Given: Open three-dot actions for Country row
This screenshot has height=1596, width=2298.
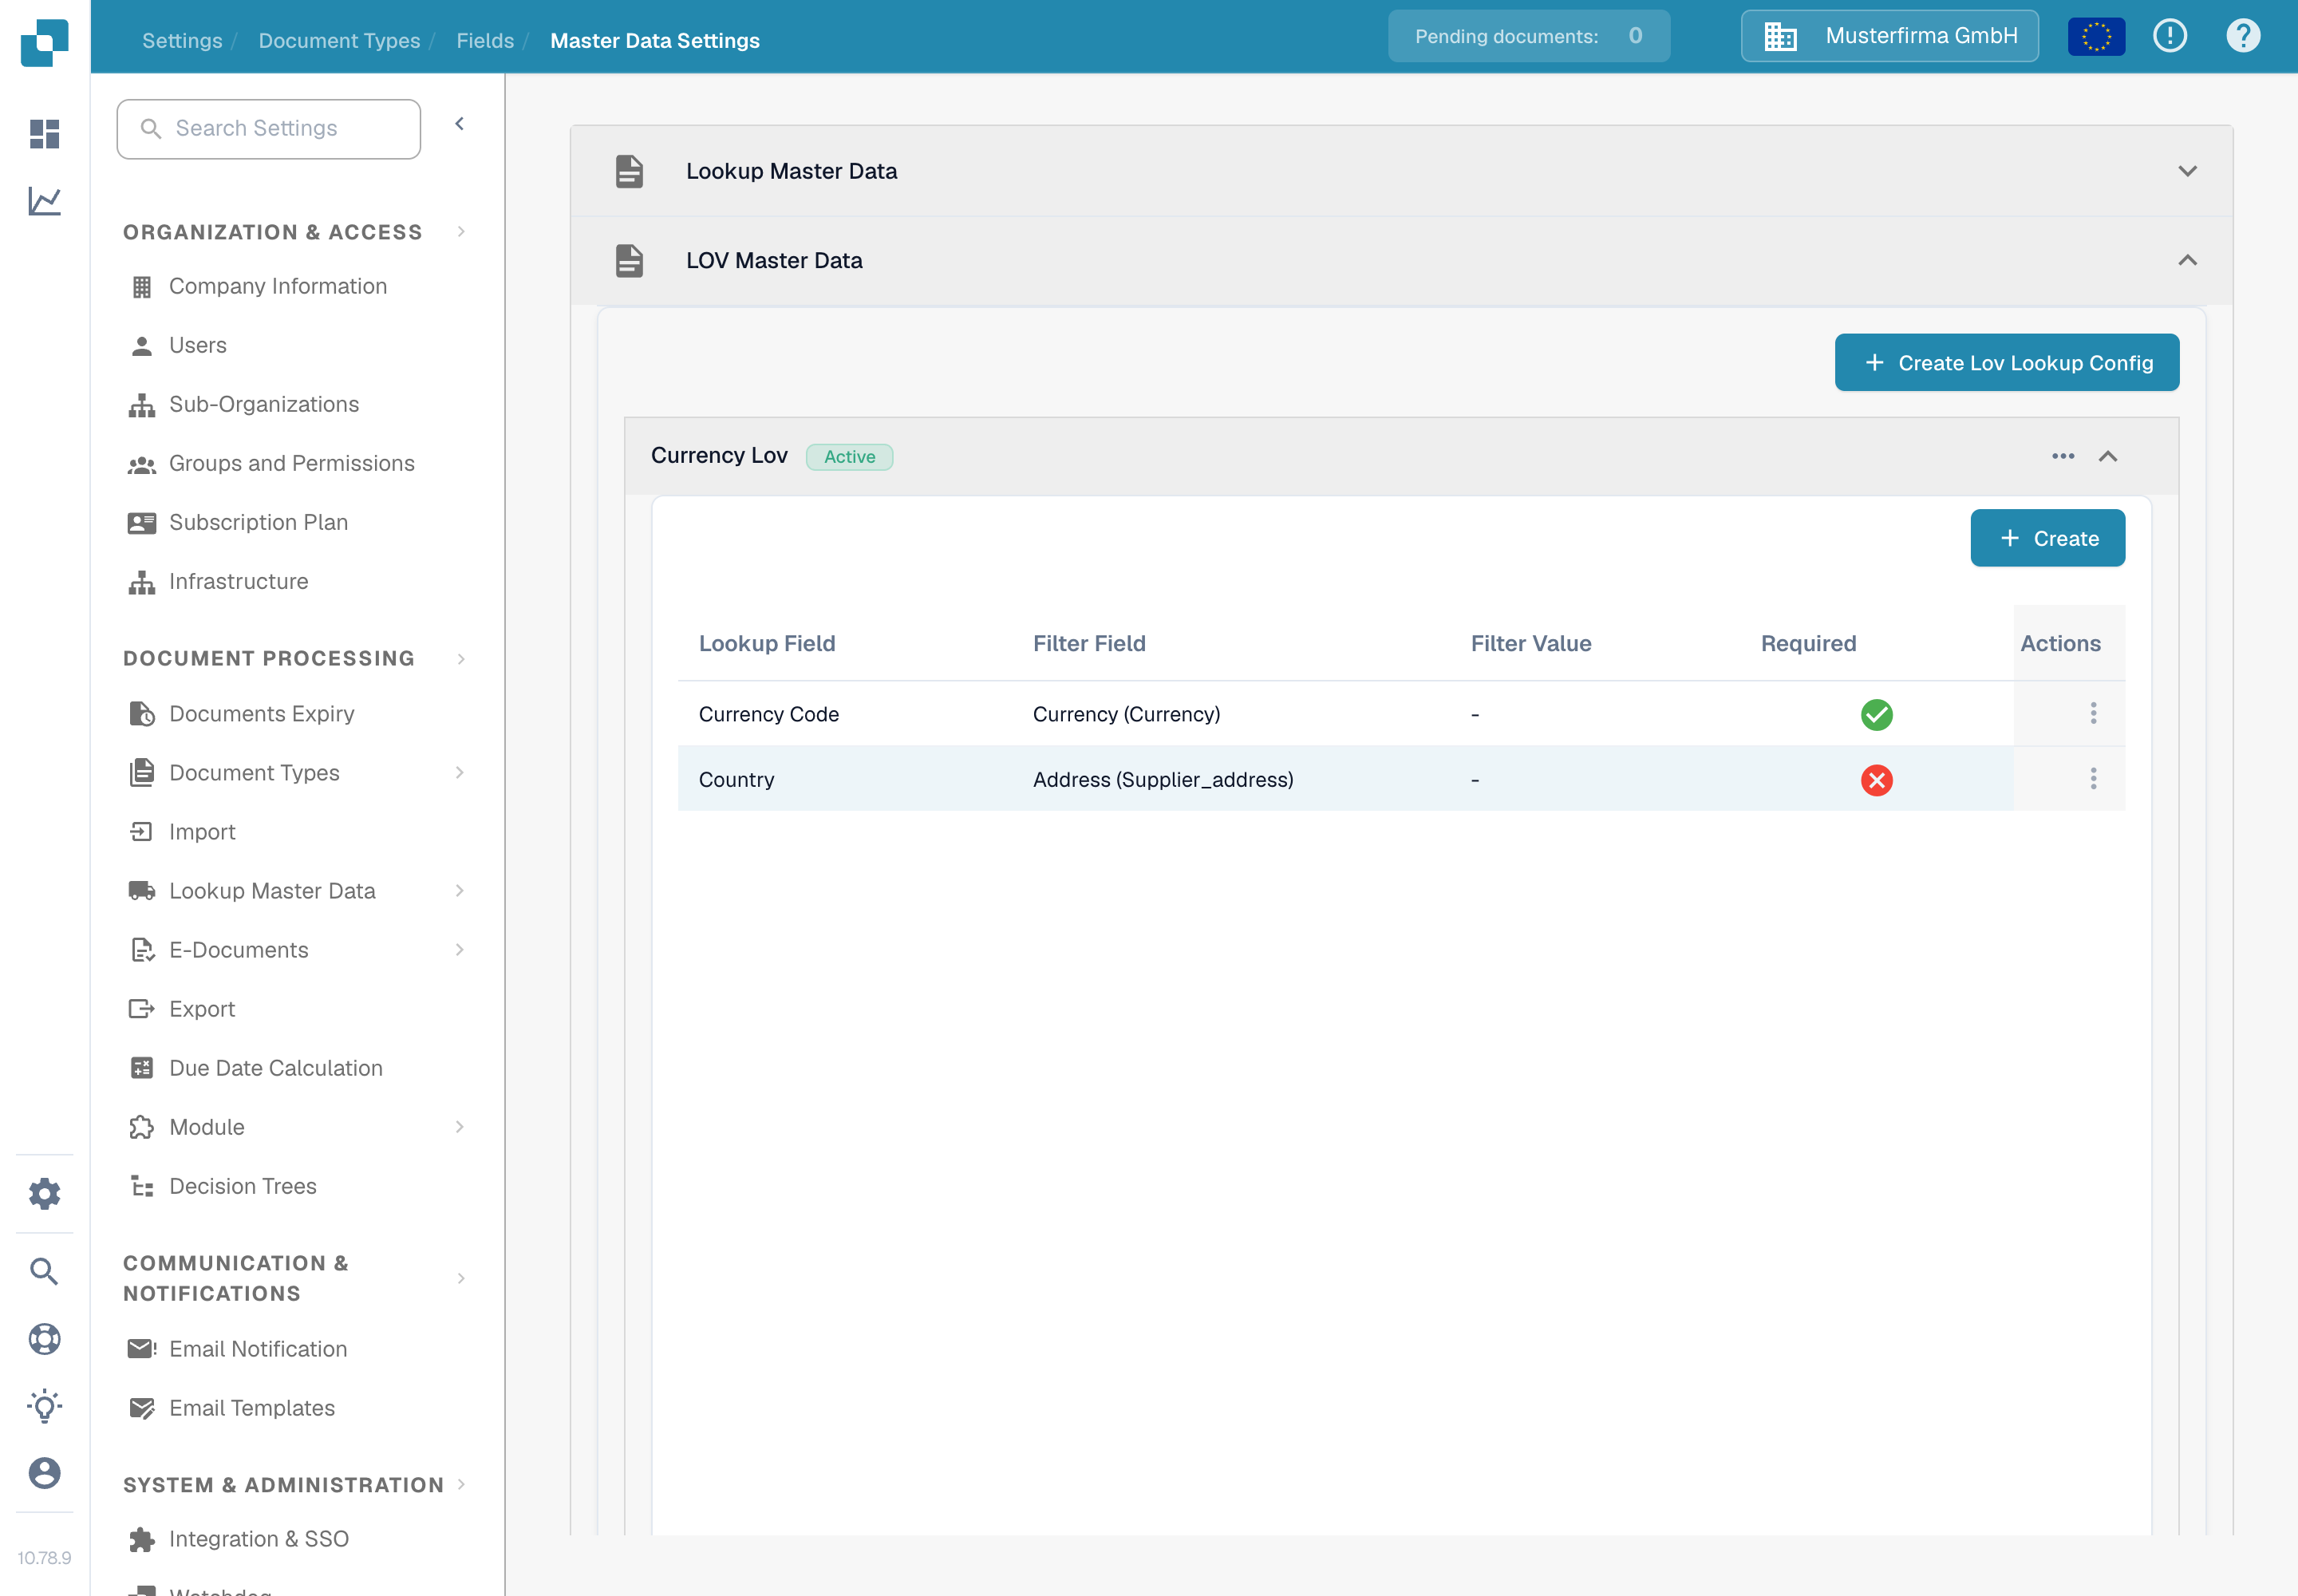Looking at the screenshot, I should coord(2093,778).
